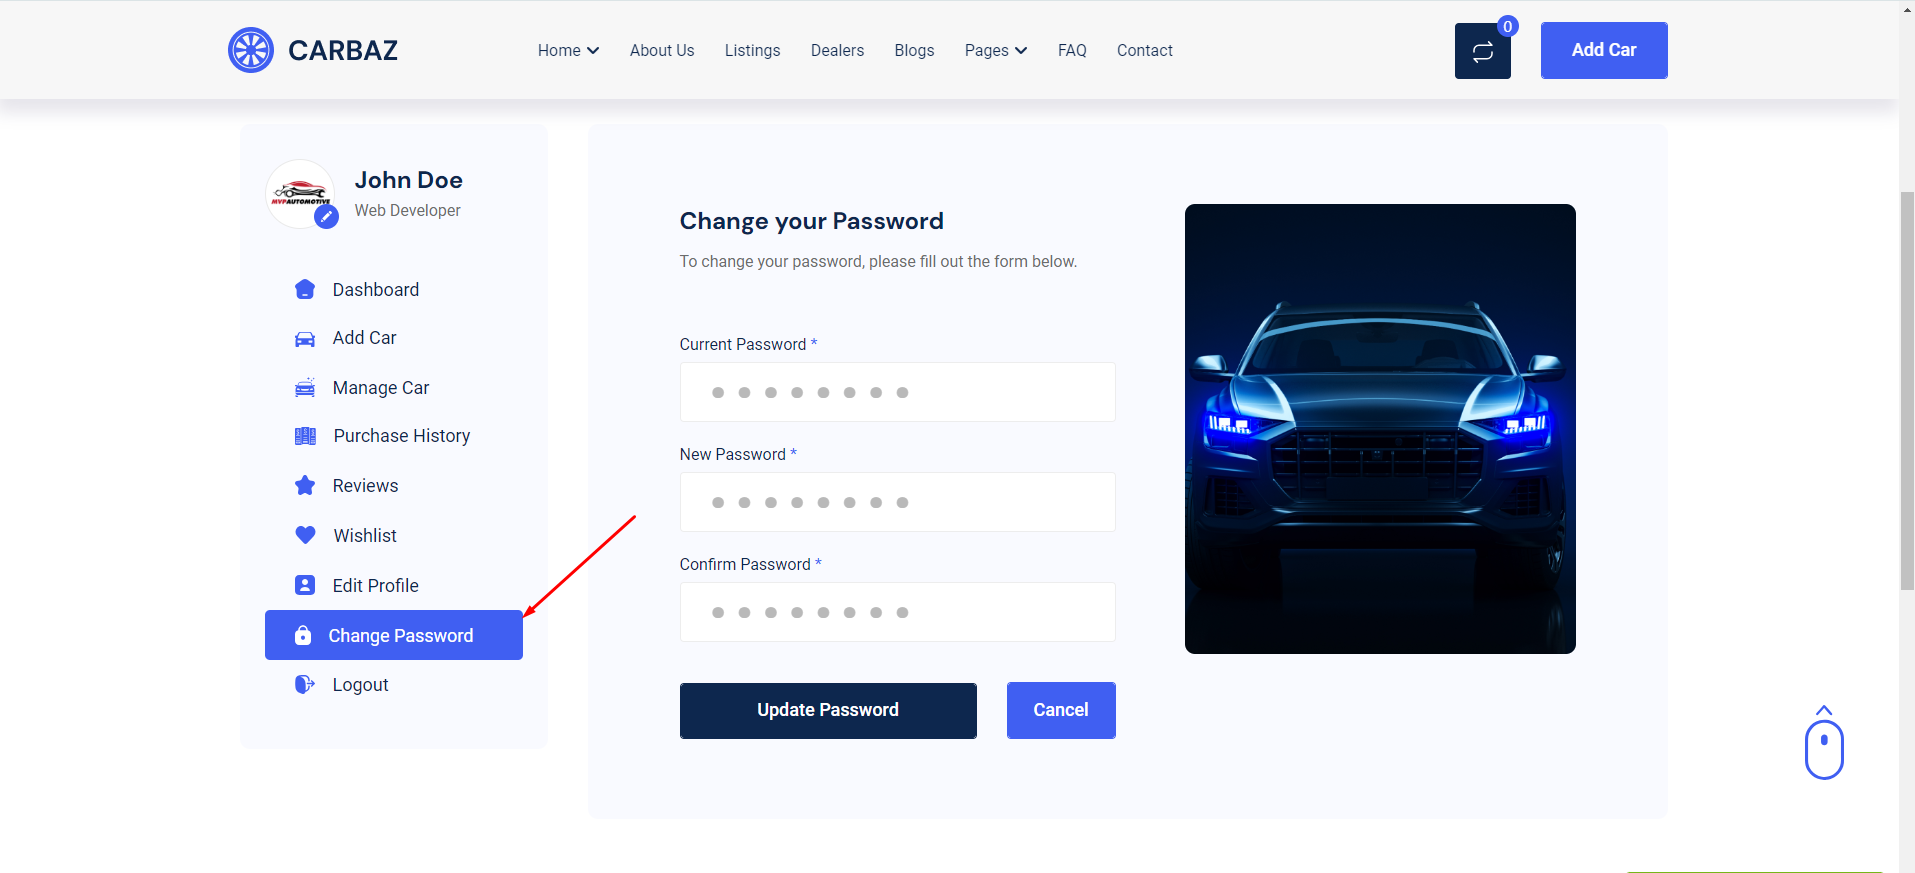This screenshot has height=873, width=1915.
Task: Click the Logout icon in sidebar
Action: [305, 685]
